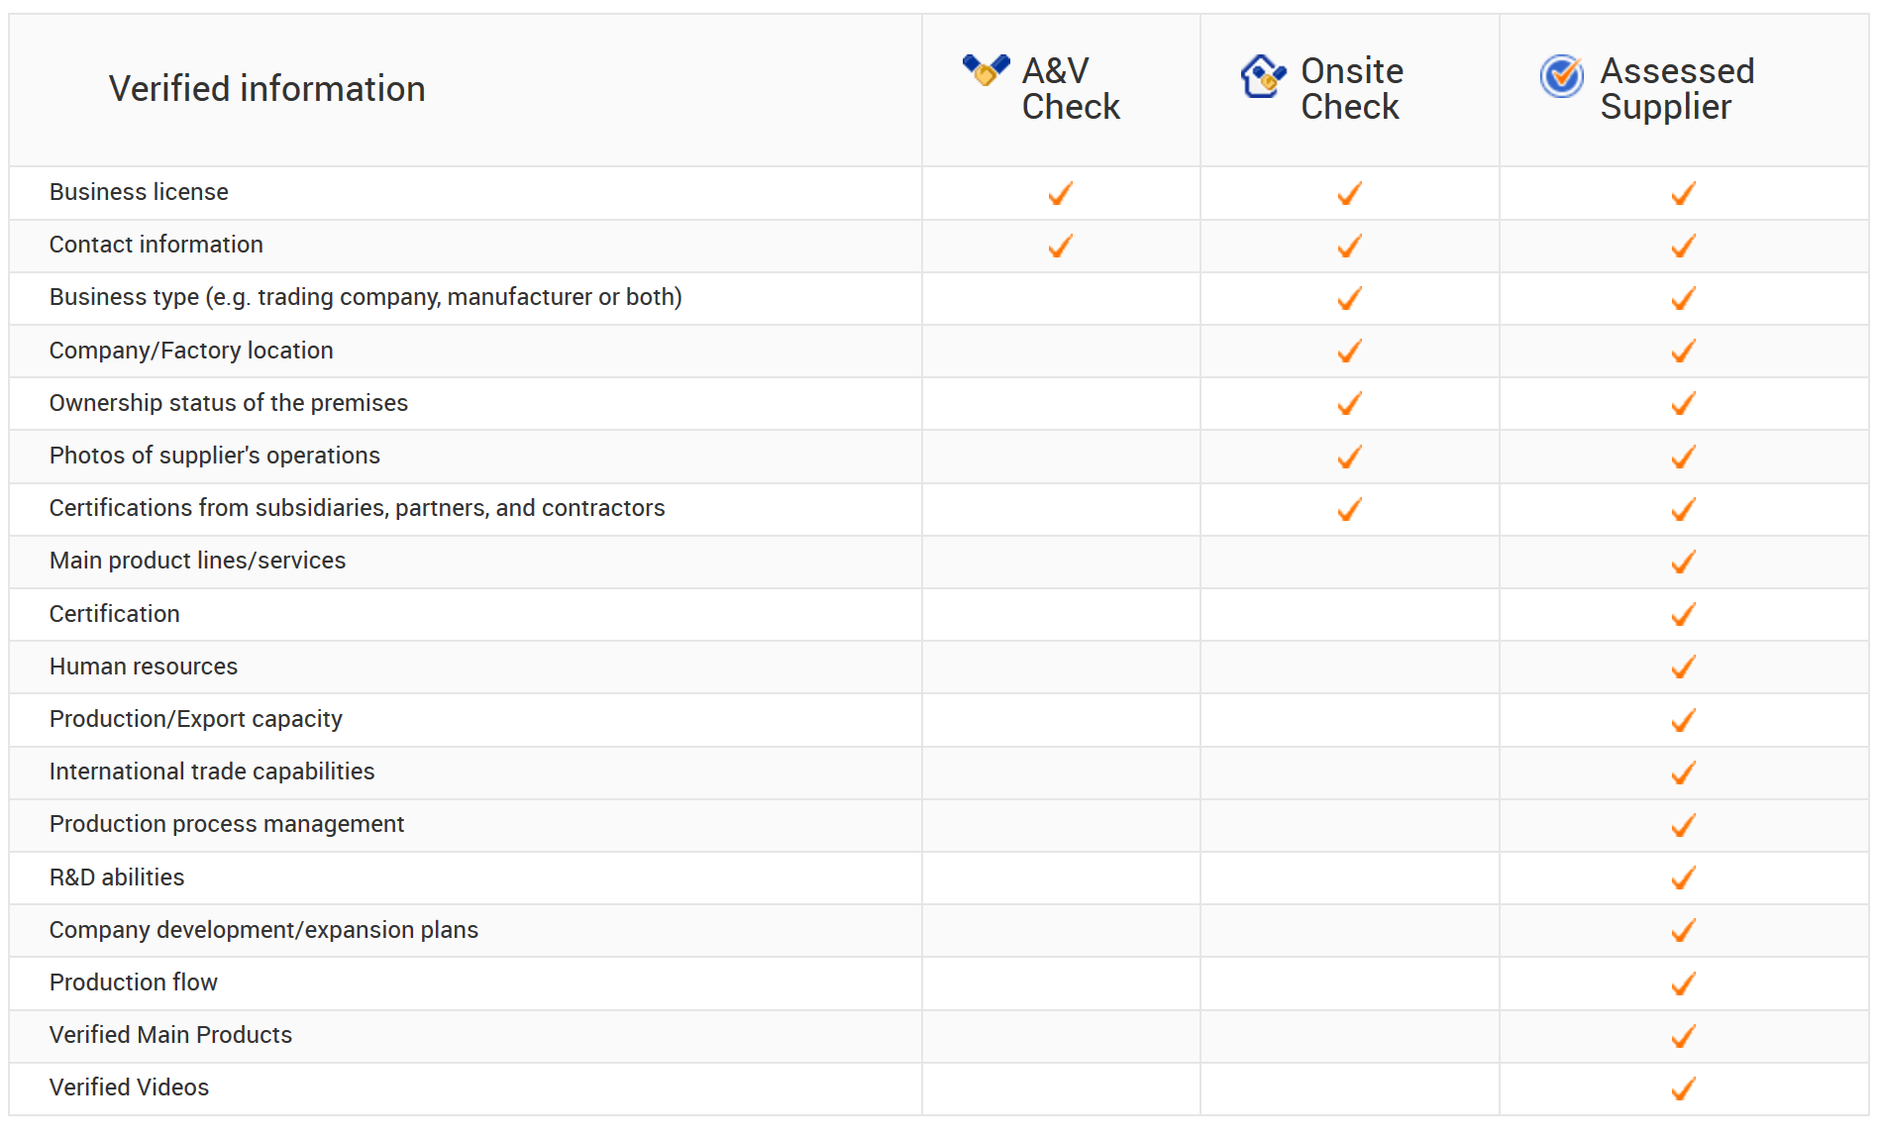
Task: Click the Ownership status of the premises label
Action: pos(229,403)
